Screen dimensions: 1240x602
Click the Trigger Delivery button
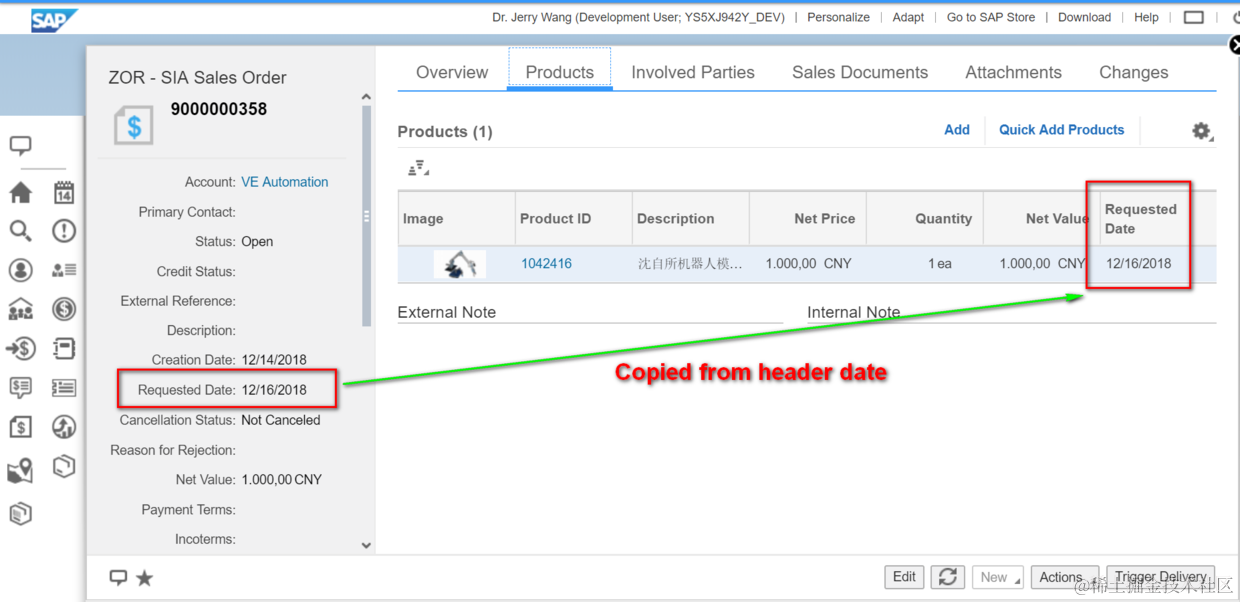(1160, 577)
